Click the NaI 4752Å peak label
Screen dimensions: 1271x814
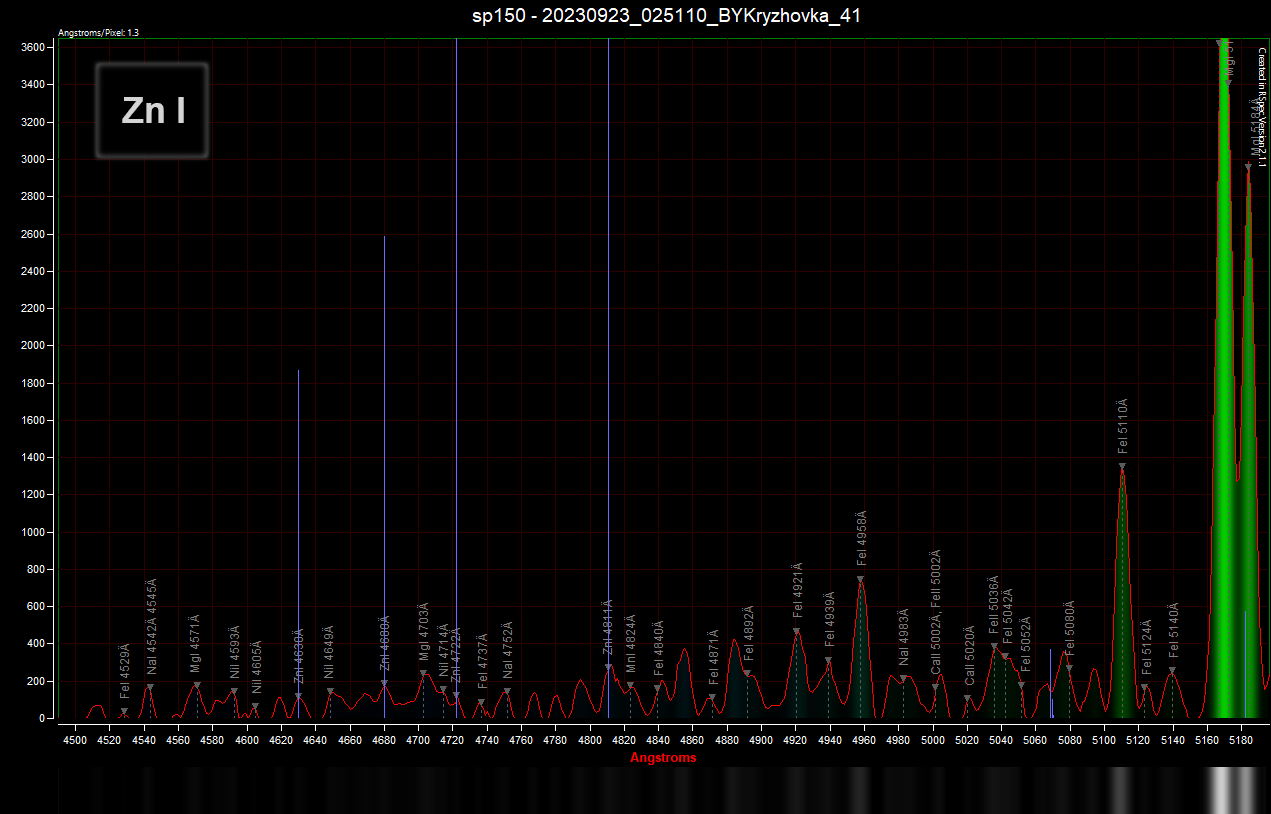[507, 649]
